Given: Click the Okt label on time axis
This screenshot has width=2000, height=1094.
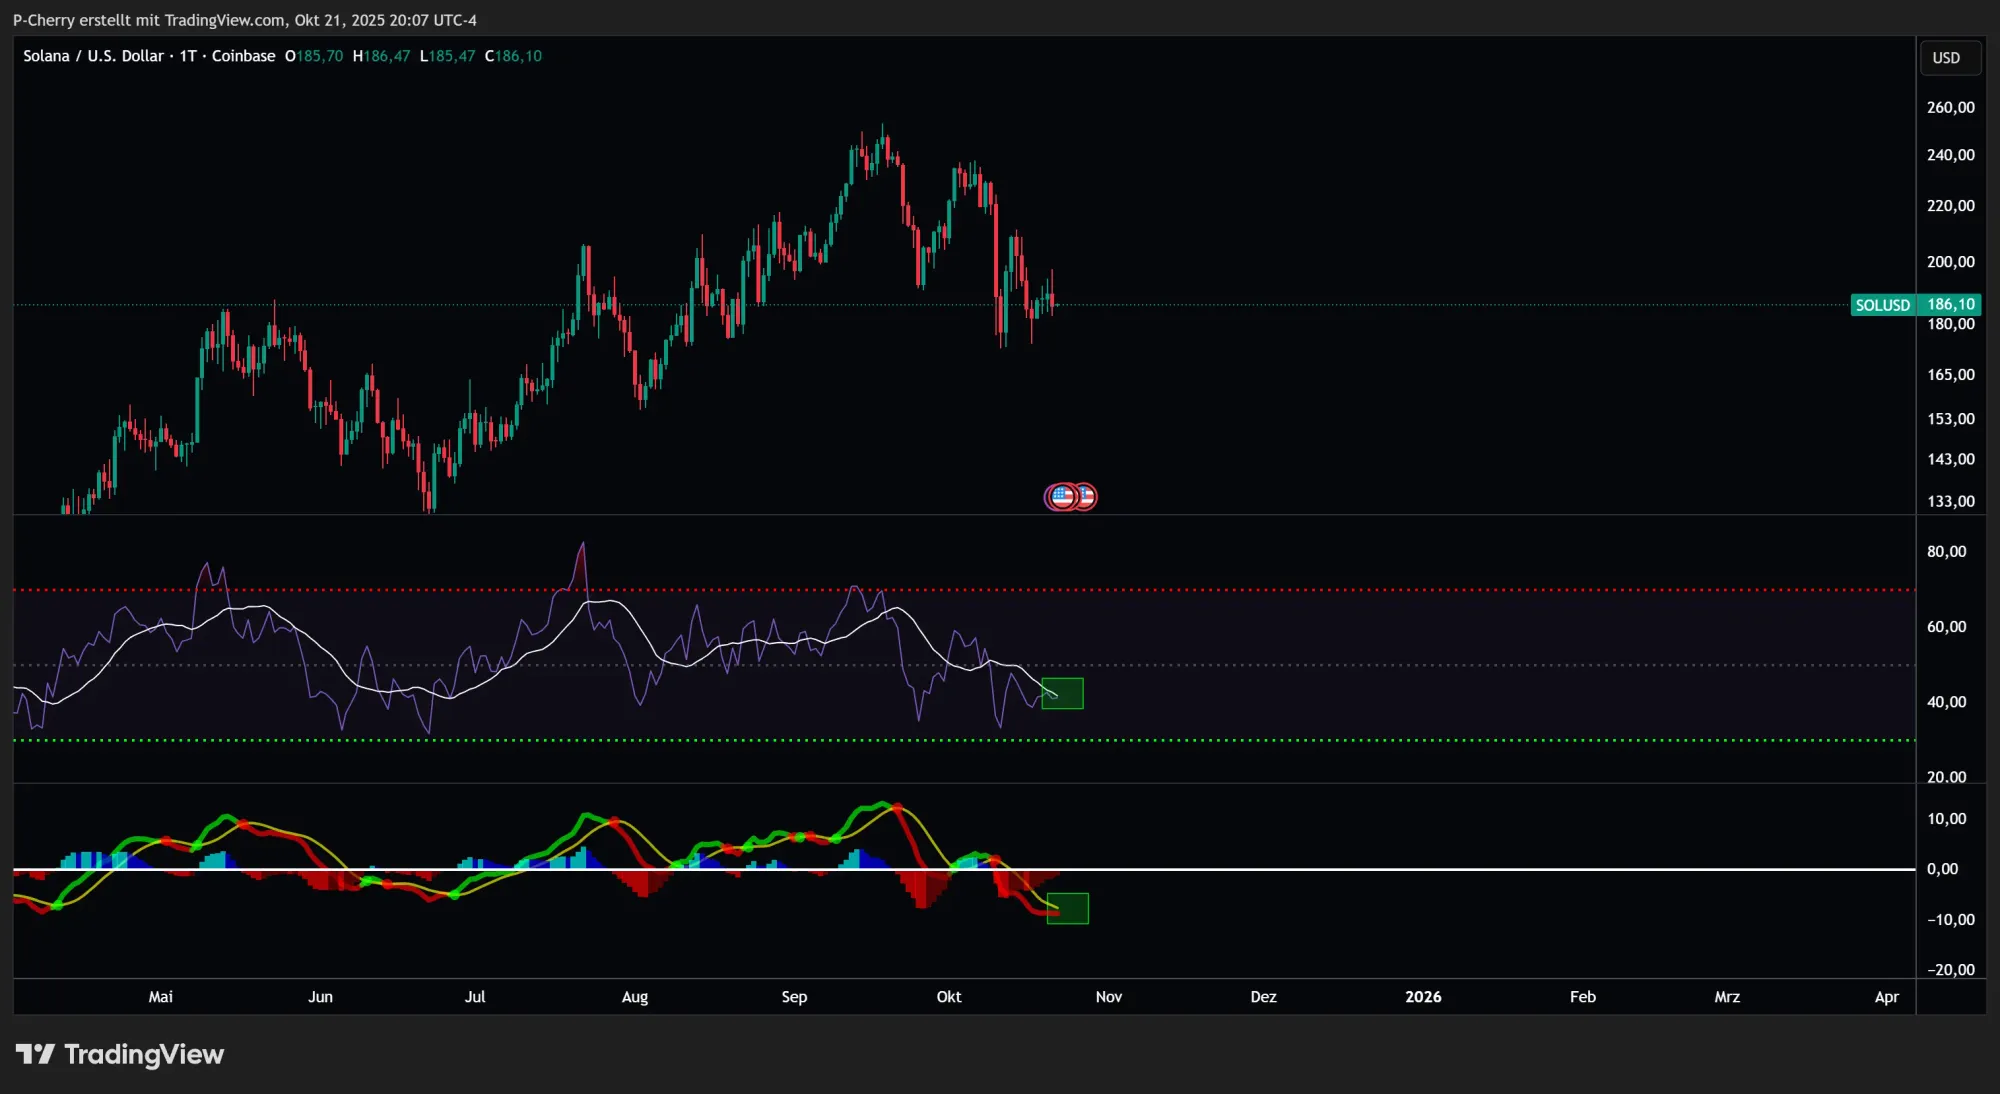Looking at the screenshot, I should (948, 996).
